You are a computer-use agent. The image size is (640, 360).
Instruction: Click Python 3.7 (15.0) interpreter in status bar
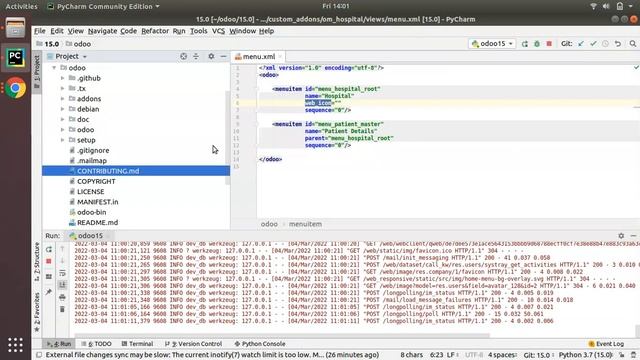pos(586,355)
